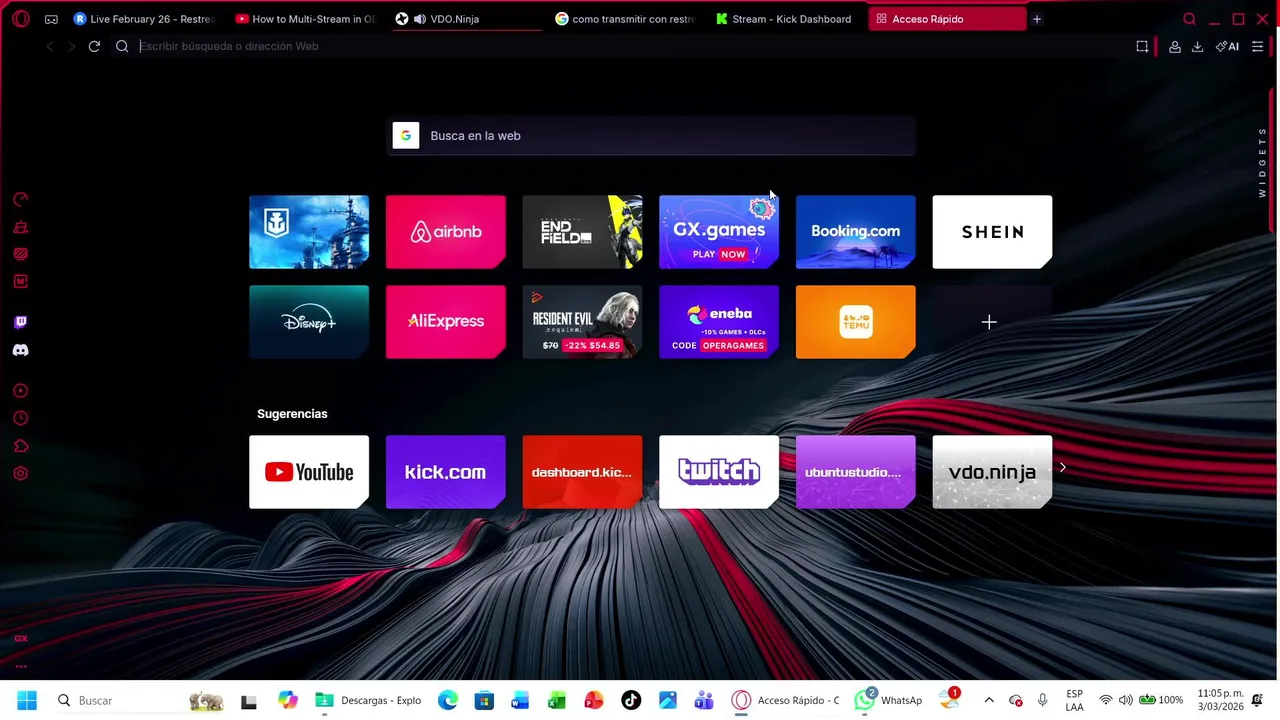Screen dimensions: 1280x720
Task: Open Twitch suggestion tile
Action: [x=719, y=472]
